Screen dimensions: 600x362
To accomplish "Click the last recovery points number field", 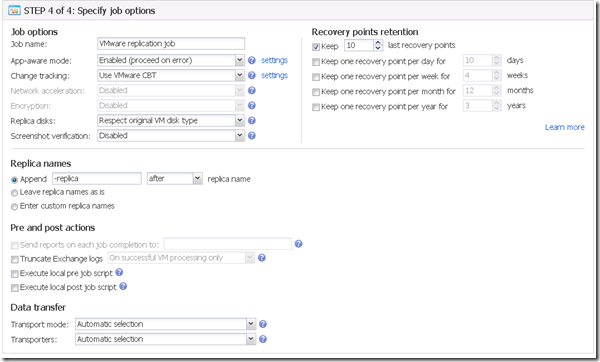I will pos(359,45).
